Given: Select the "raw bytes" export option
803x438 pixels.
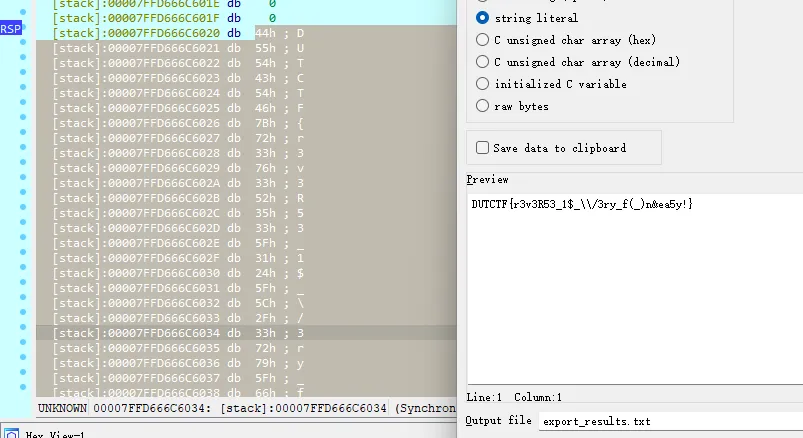Looking at the screenshot, I should (x=483, y=106).
